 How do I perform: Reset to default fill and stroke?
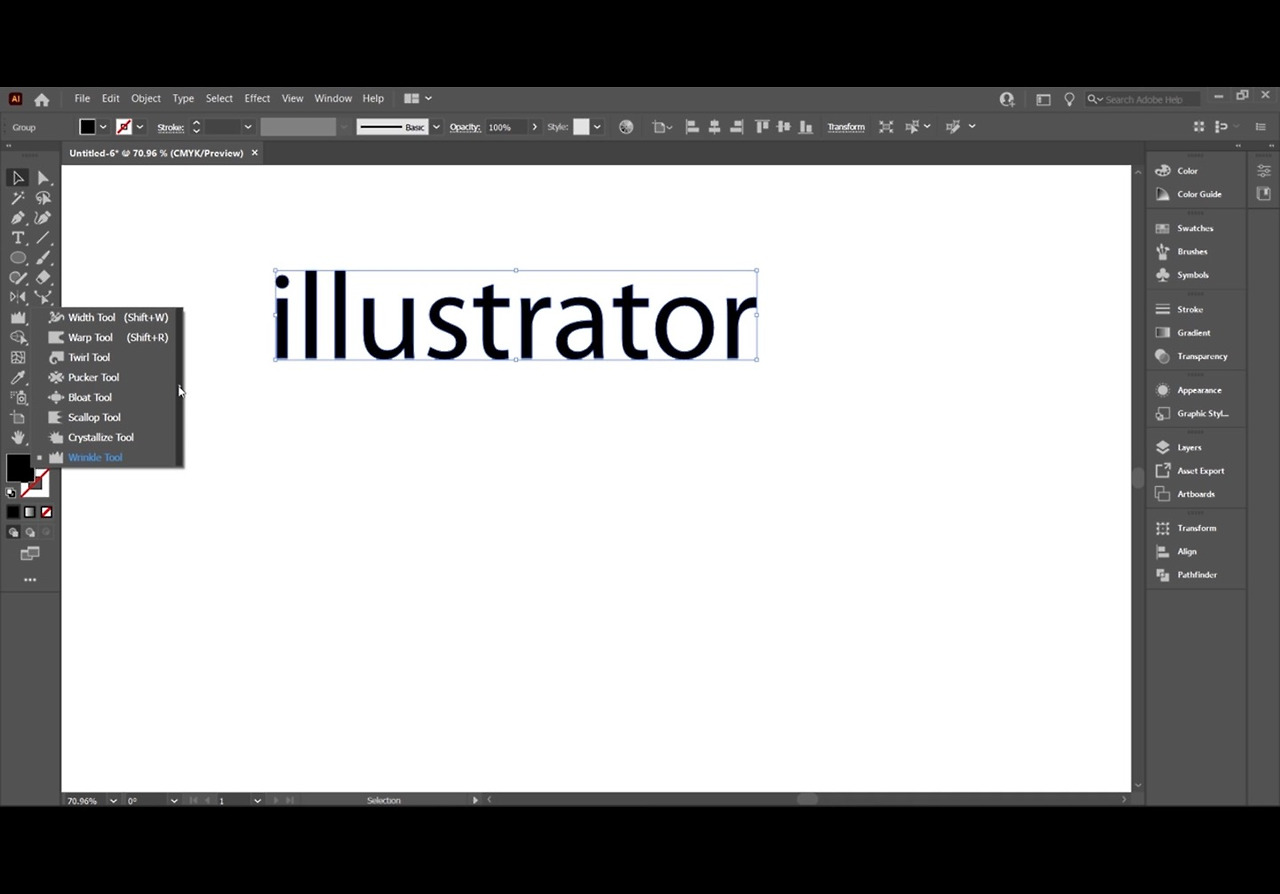coord(11,492)
